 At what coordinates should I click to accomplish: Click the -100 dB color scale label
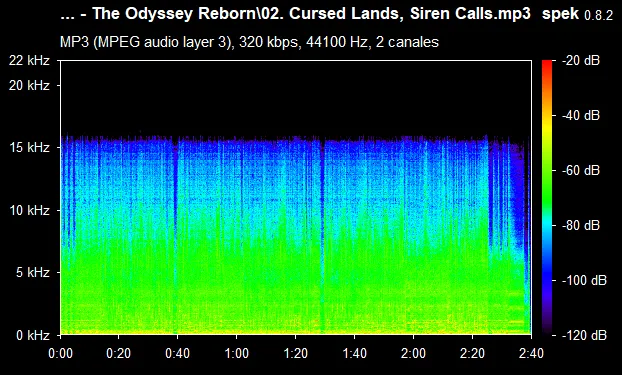[584, 281]
